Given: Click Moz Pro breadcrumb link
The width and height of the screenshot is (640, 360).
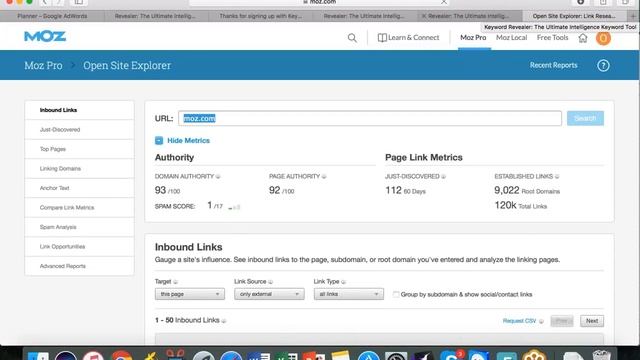Looking at the screenshot, I should [43, 65].
